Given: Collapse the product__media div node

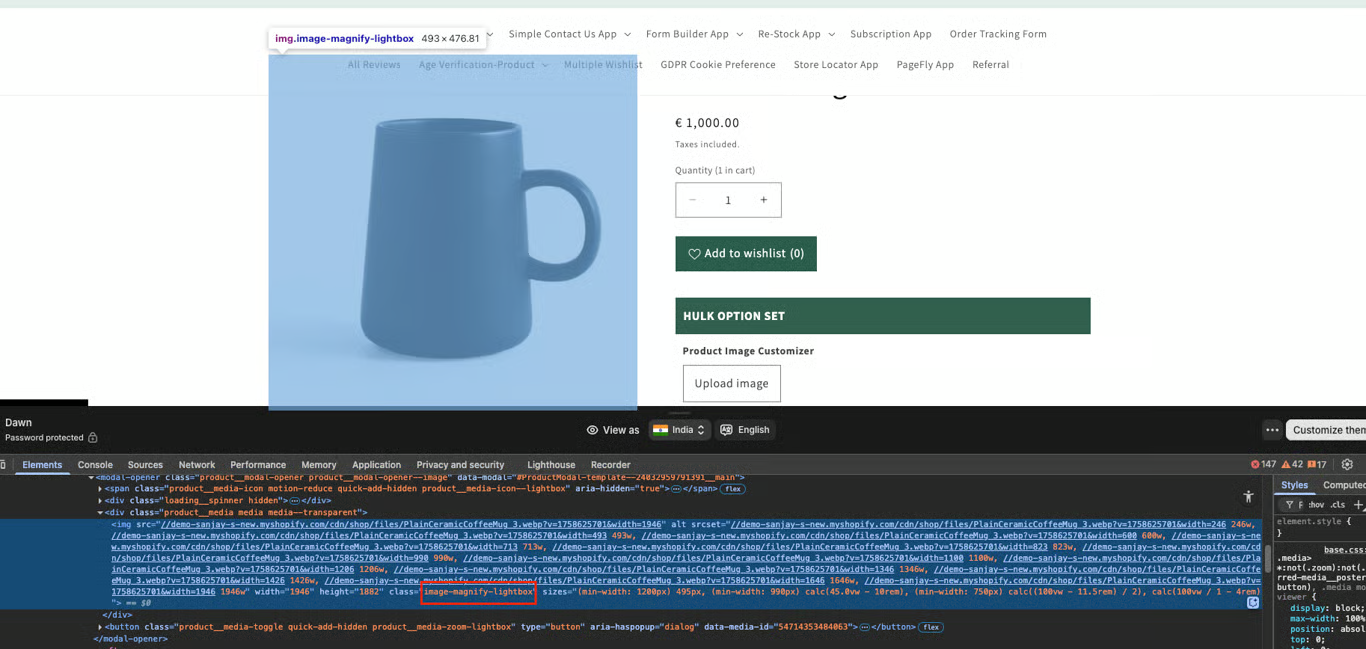Looking at the screenshot, I should click(100, 513).
